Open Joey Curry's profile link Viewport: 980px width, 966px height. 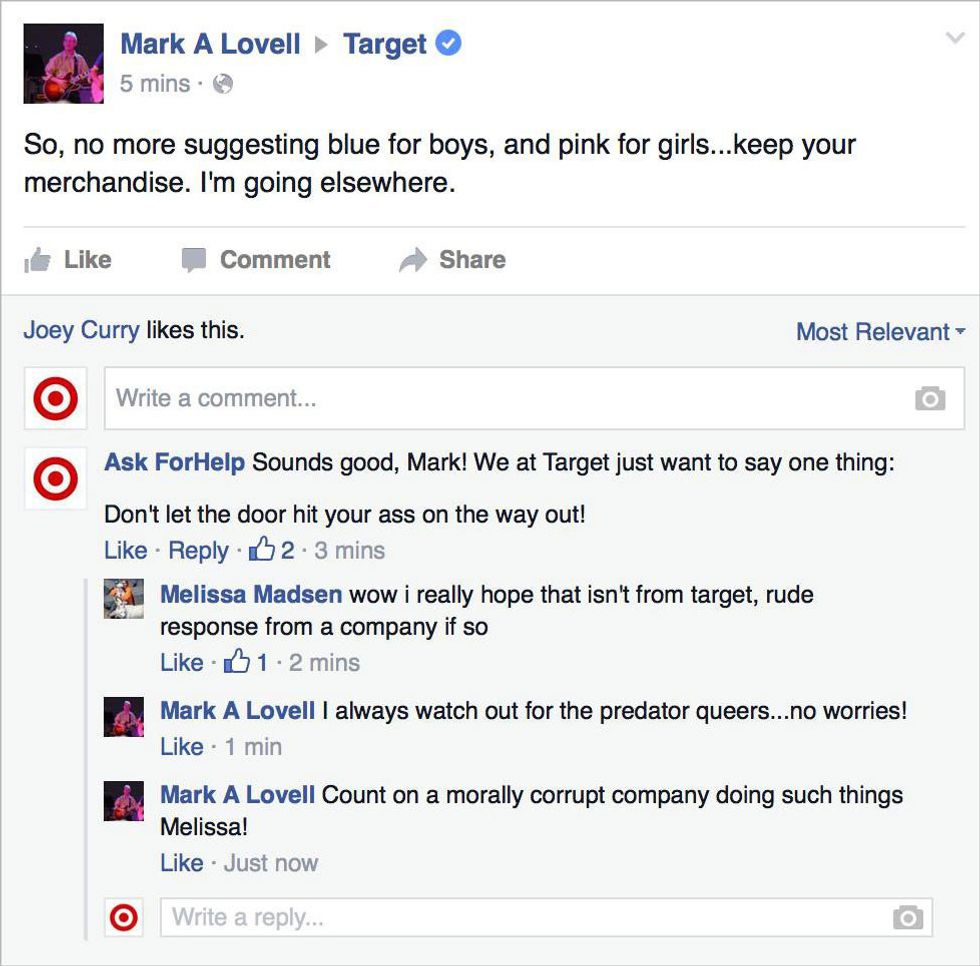(81, 330)
